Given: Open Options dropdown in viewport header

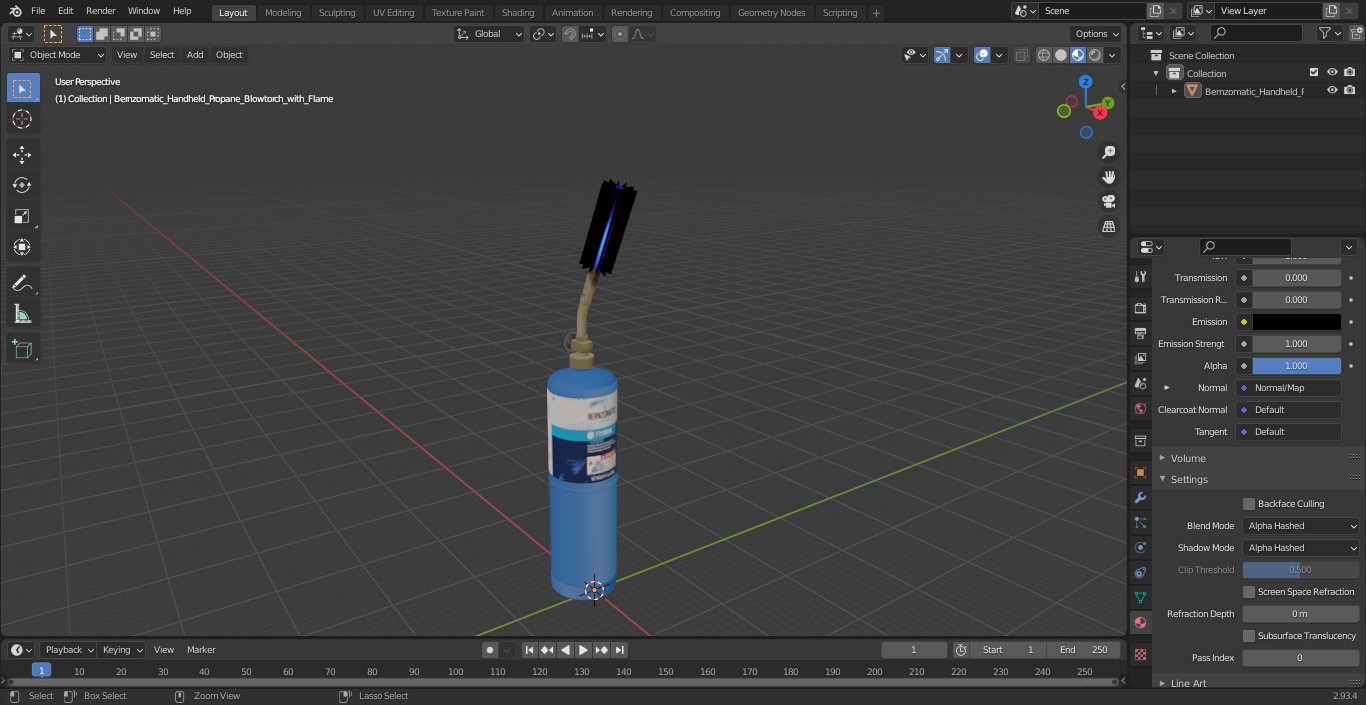Looking at the screenshot, I should click(x=1097, y=34).
